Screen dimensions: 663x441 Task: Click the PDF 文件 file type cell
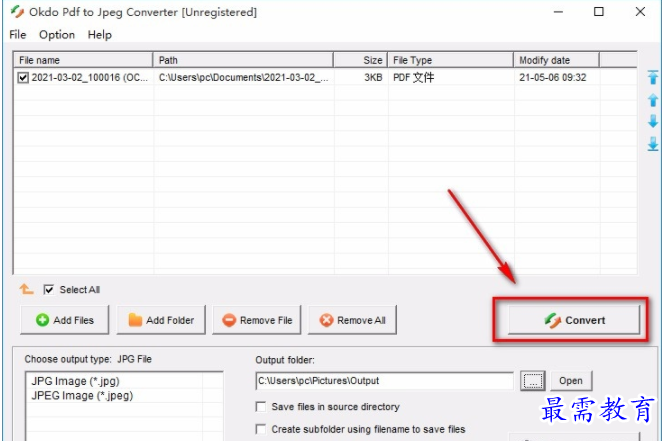coord(414,77)
